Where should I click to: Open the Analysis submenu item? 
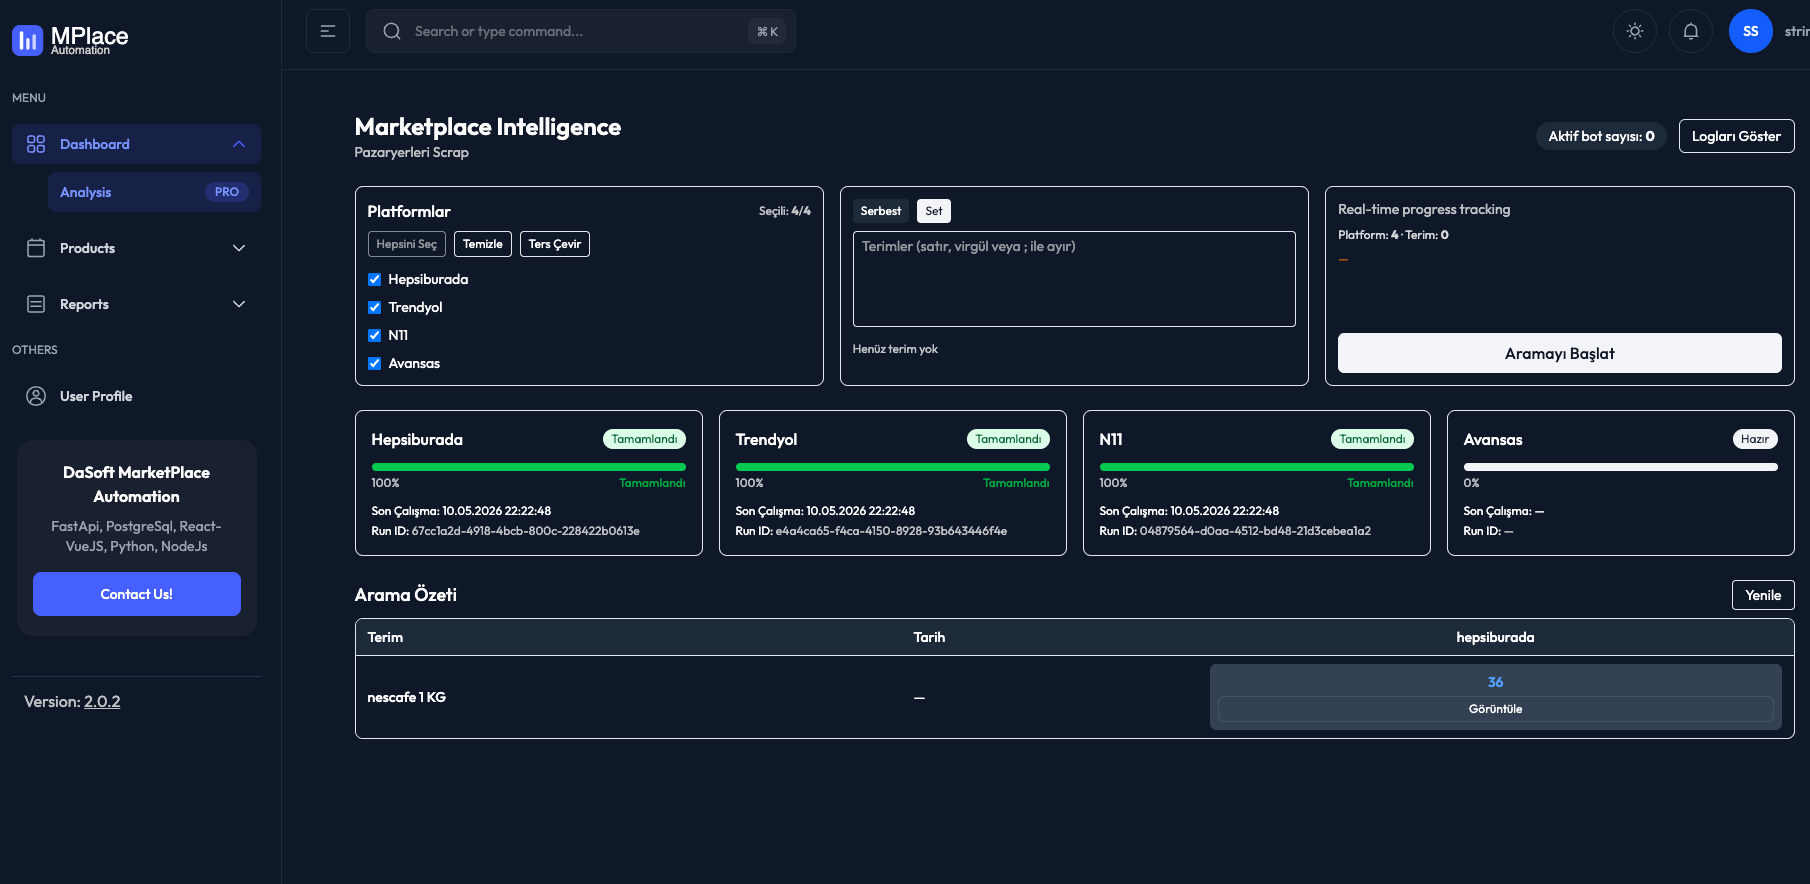154,192
